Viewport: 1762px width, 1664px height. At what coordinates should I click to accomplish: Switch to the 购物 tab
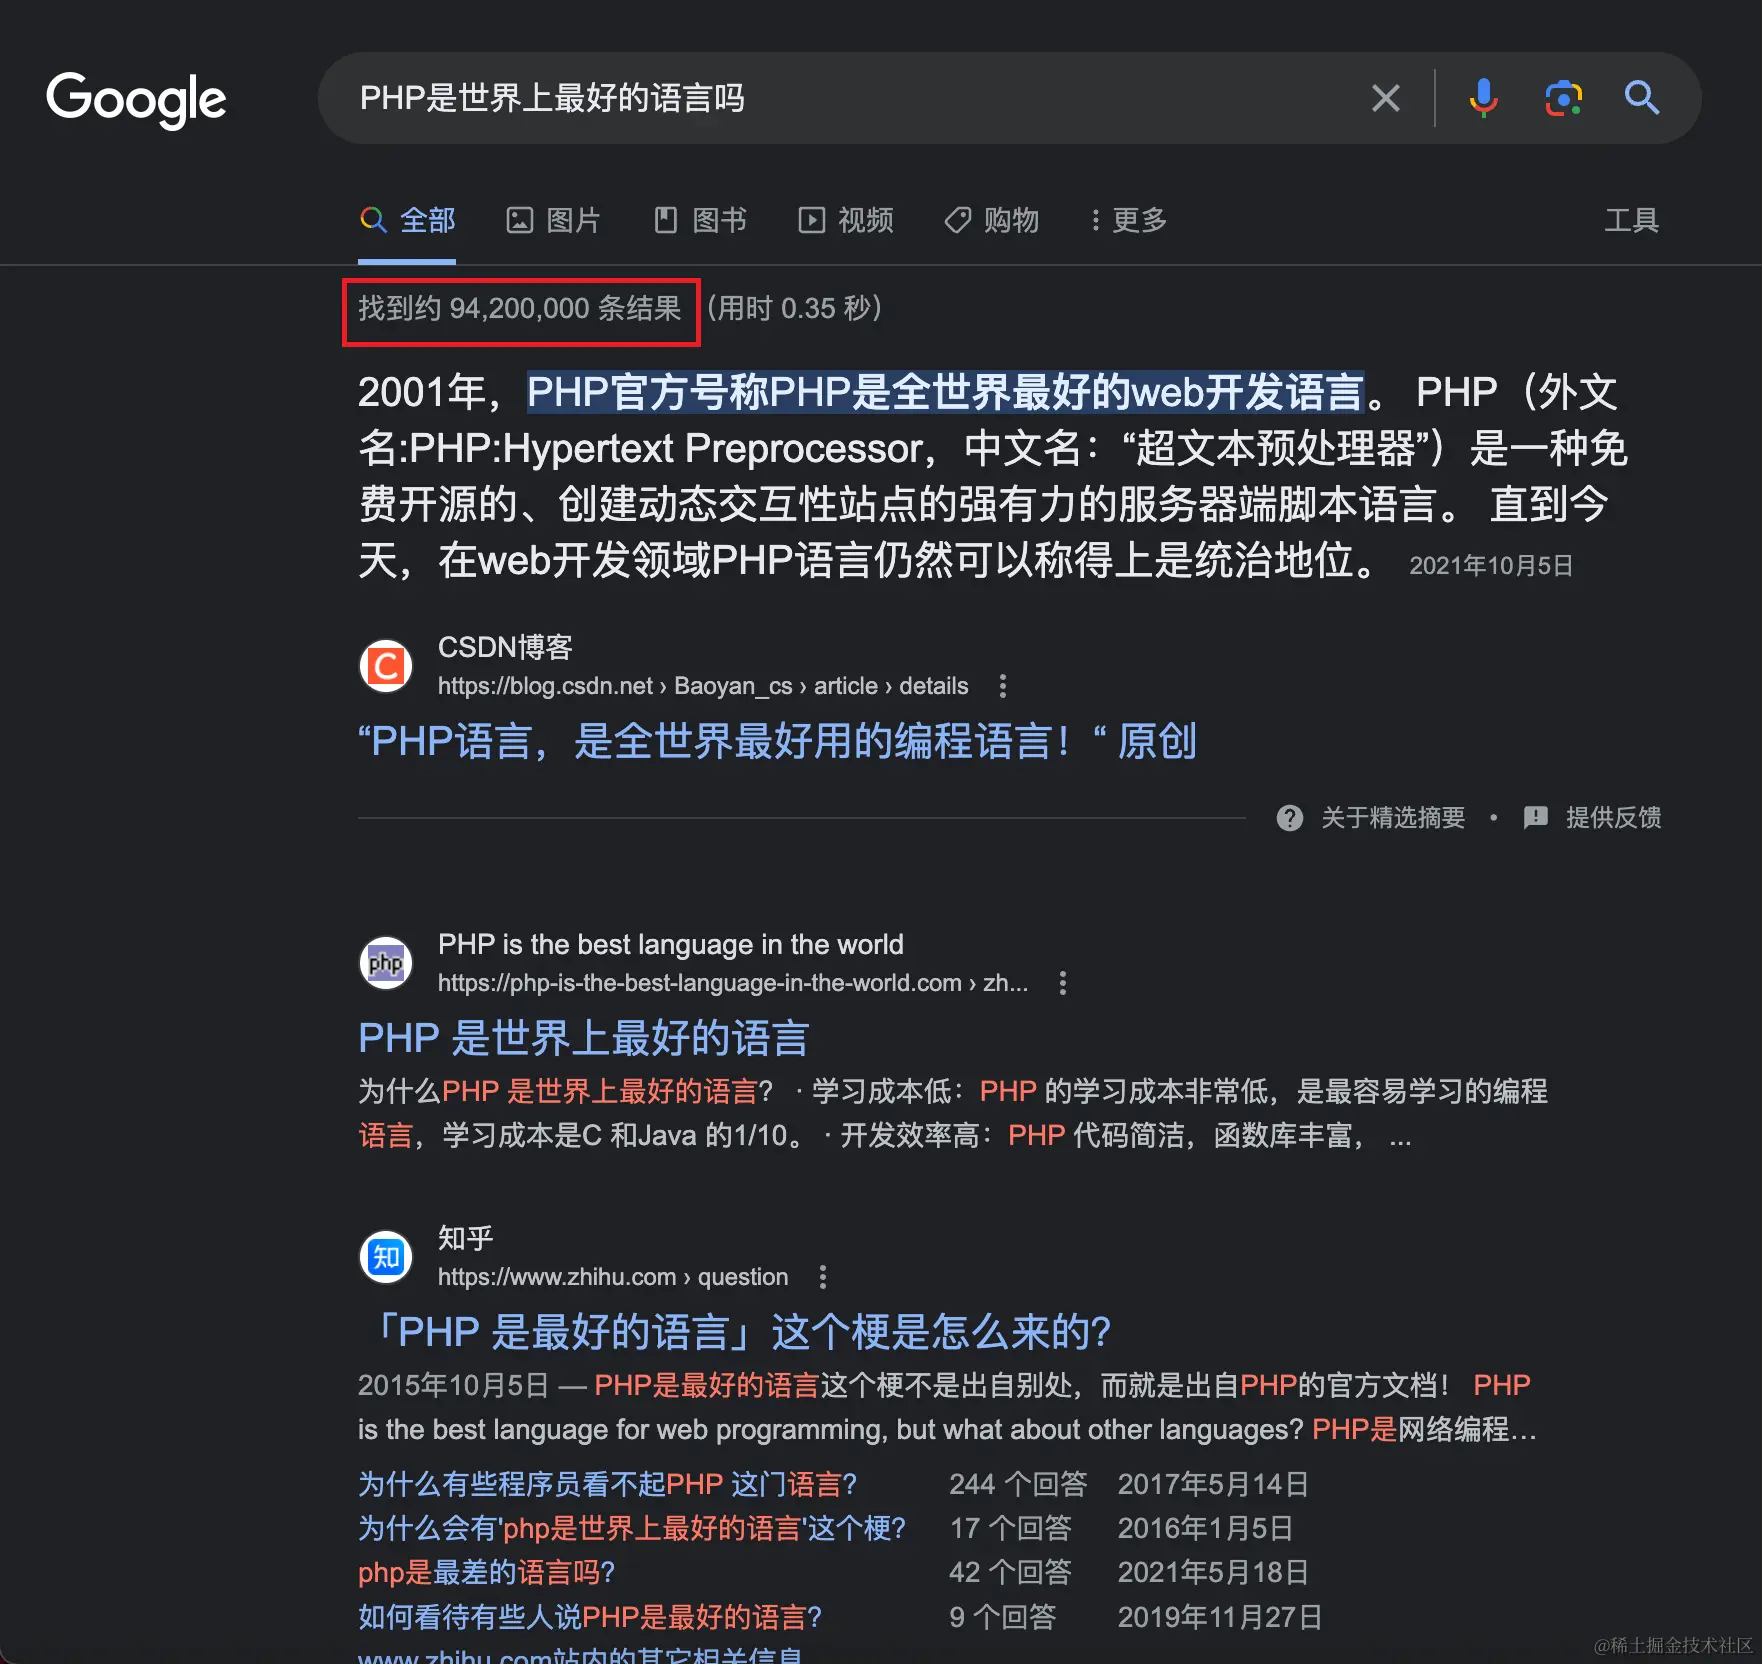[992, 220]
